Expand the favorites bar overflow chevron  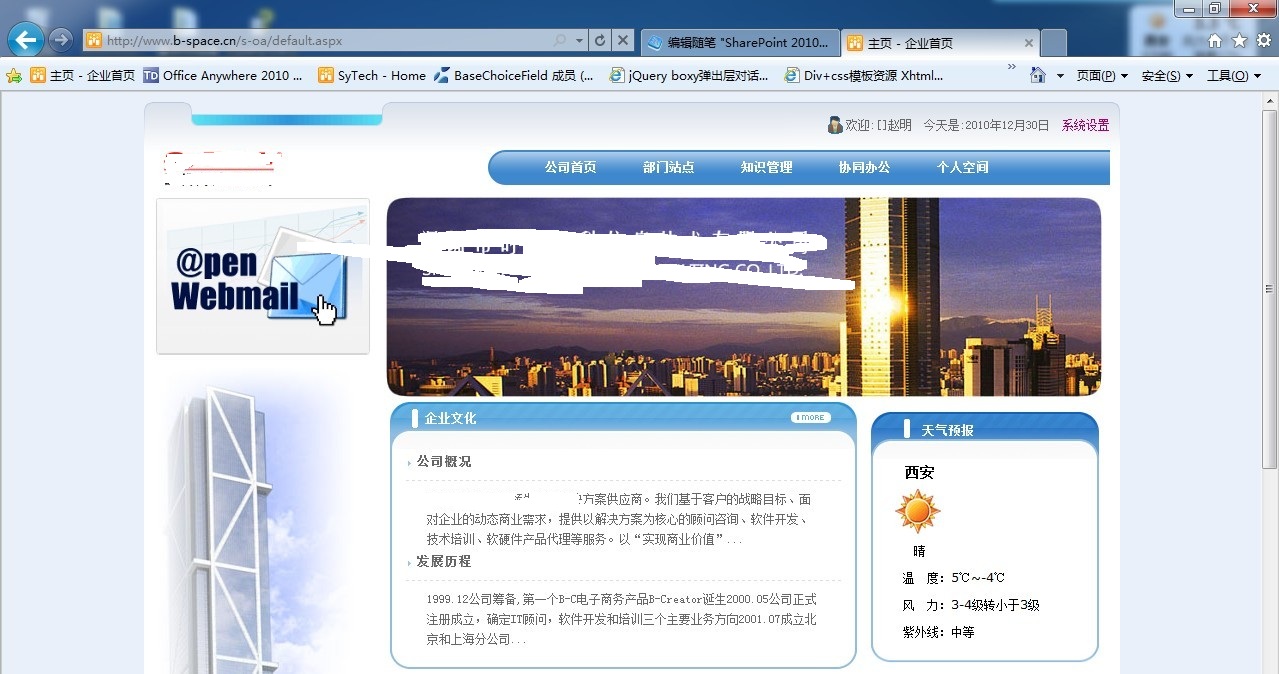[1011, 68]
